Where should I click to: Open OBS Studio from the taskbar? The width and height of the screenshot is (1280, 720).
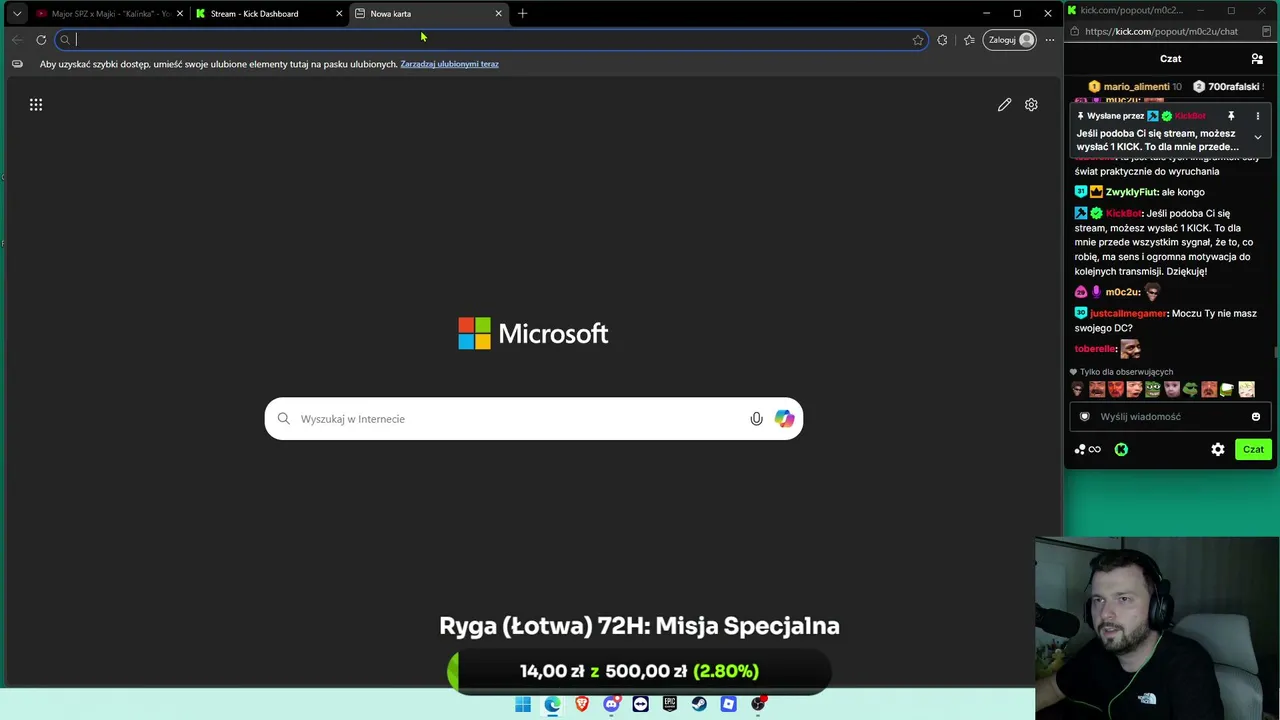(x=758, y=705)
